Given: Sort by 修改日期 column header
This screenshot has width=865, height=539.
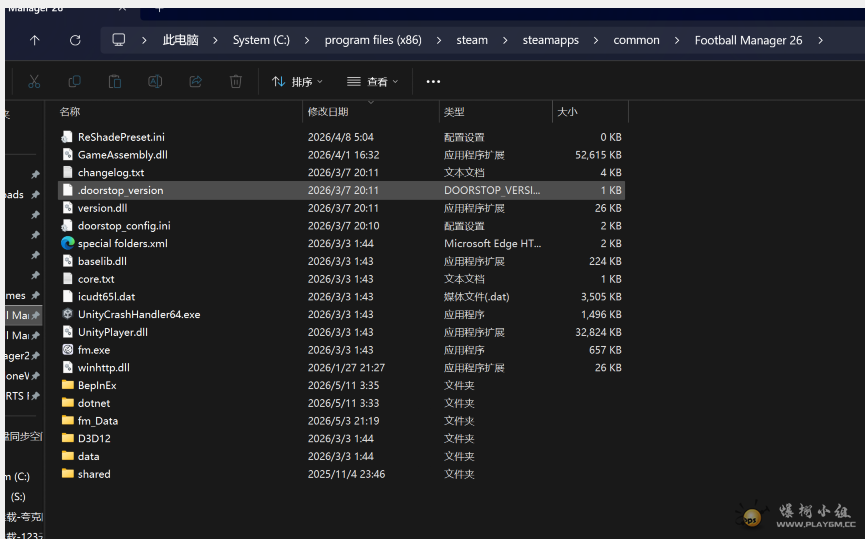Looking at the screenshot, I should point(328,112).
